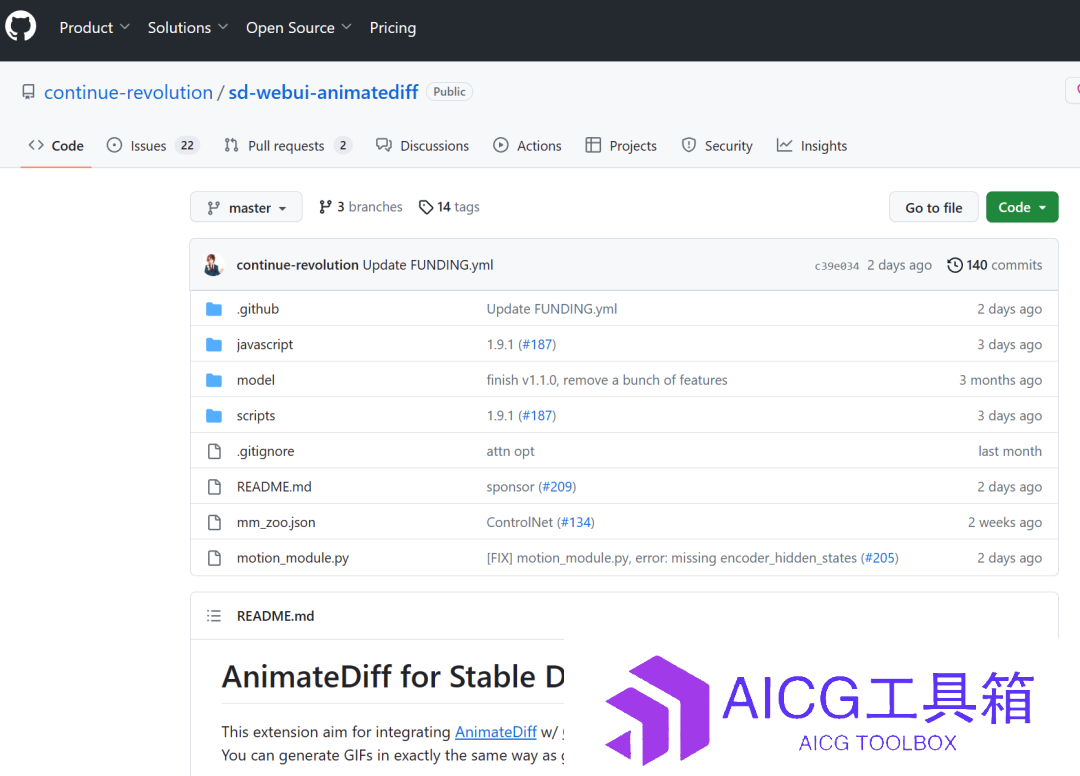
Task: Click the .github folder icon
Action: tap(214, 309)
